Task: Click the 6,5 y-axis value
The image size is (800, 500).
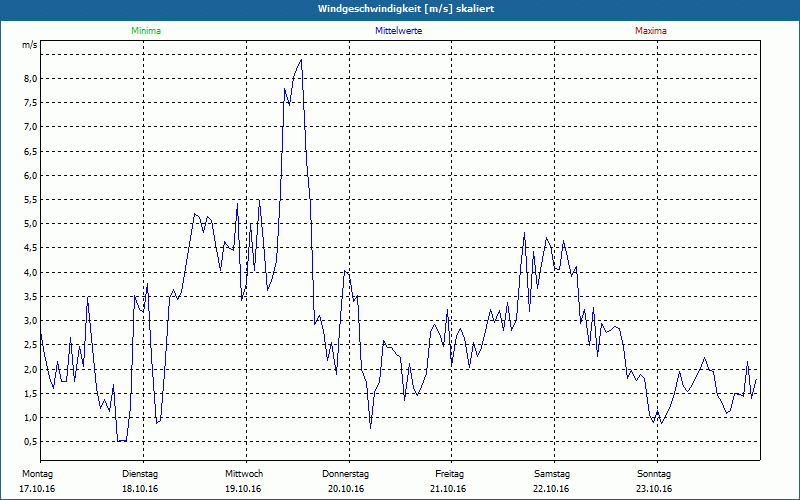Action: [x=30, y=152]
